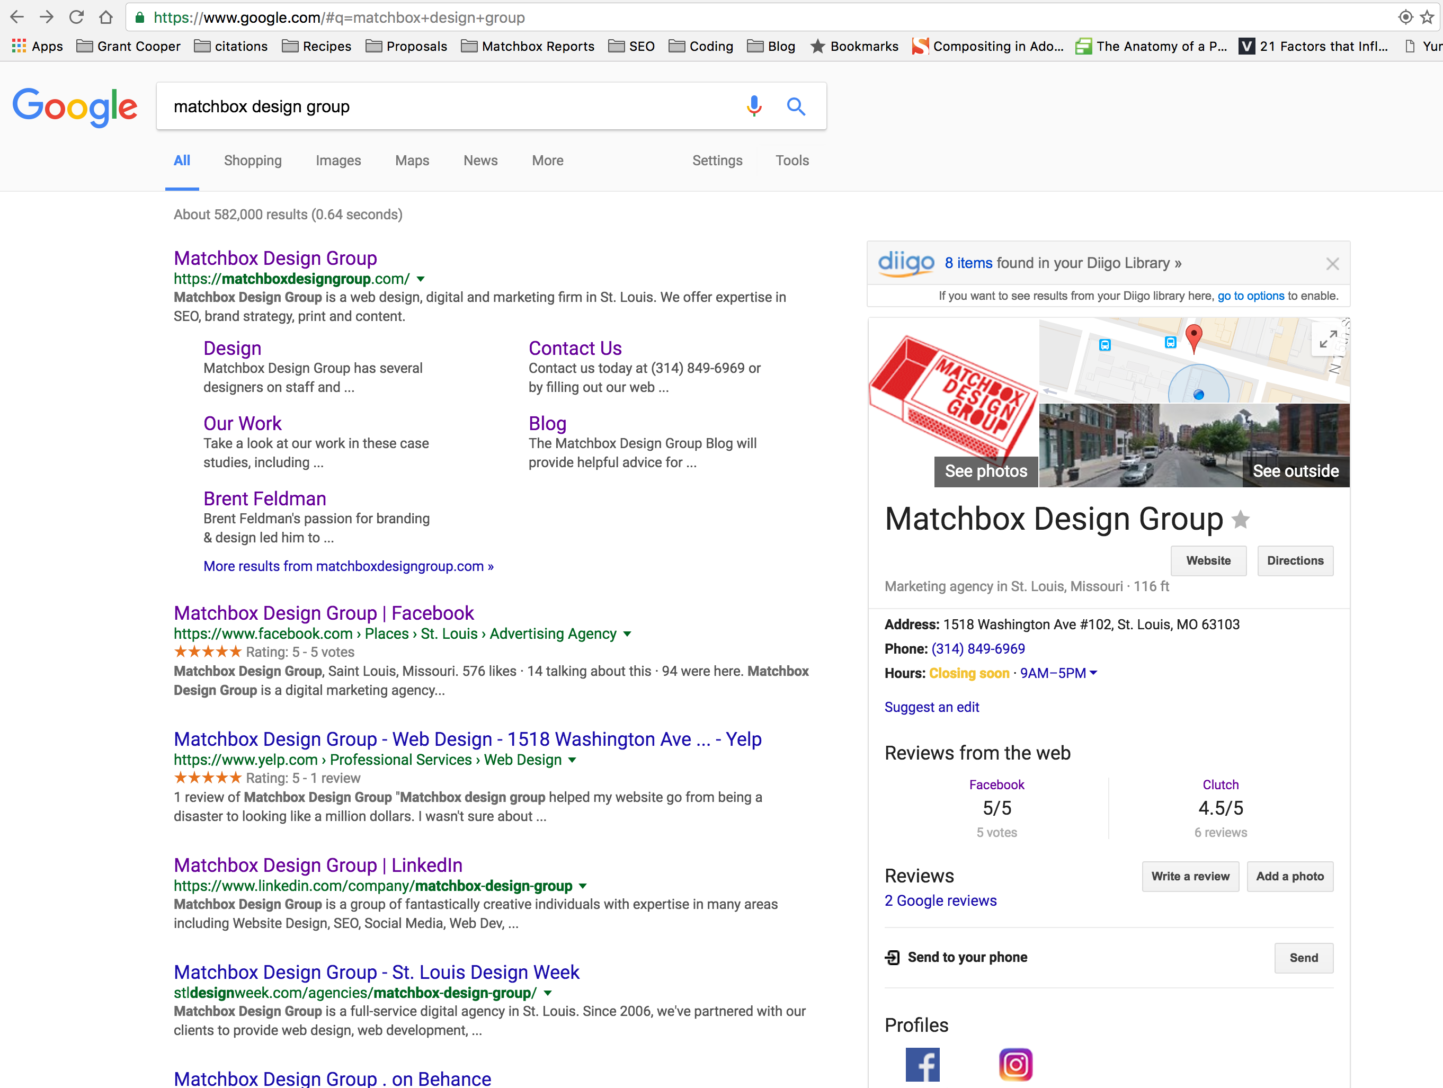Open Matchbox Design Group | LinkedIn result
Screen dimensions: 1443x1088
click(x=318, y=865)
